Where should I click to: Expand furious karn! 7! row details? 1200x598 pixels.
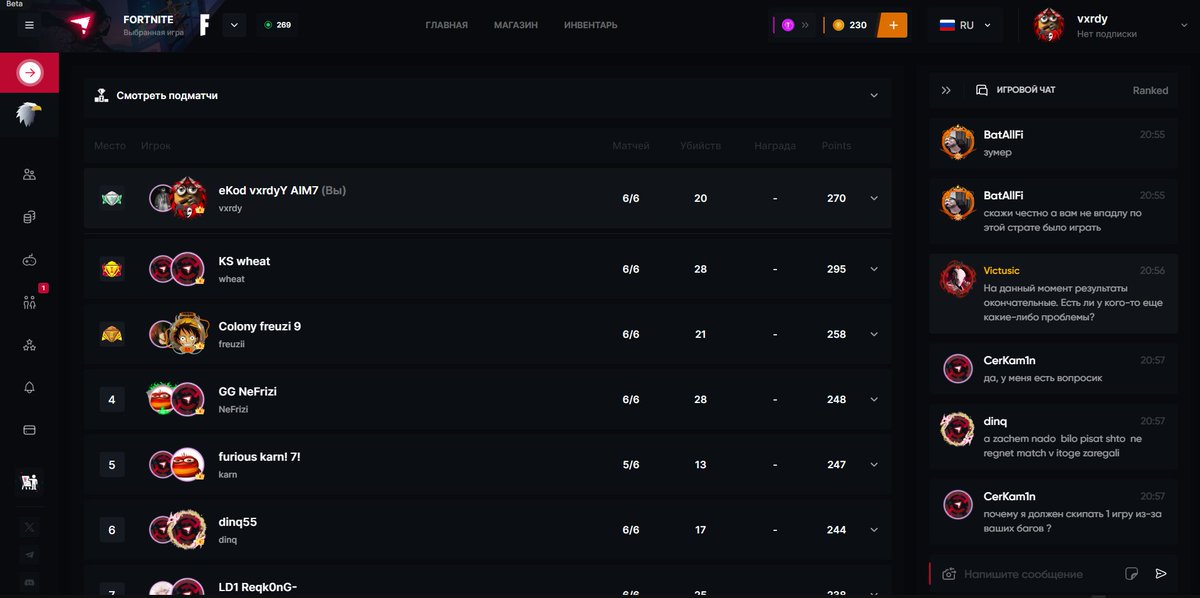pos(874,464)
